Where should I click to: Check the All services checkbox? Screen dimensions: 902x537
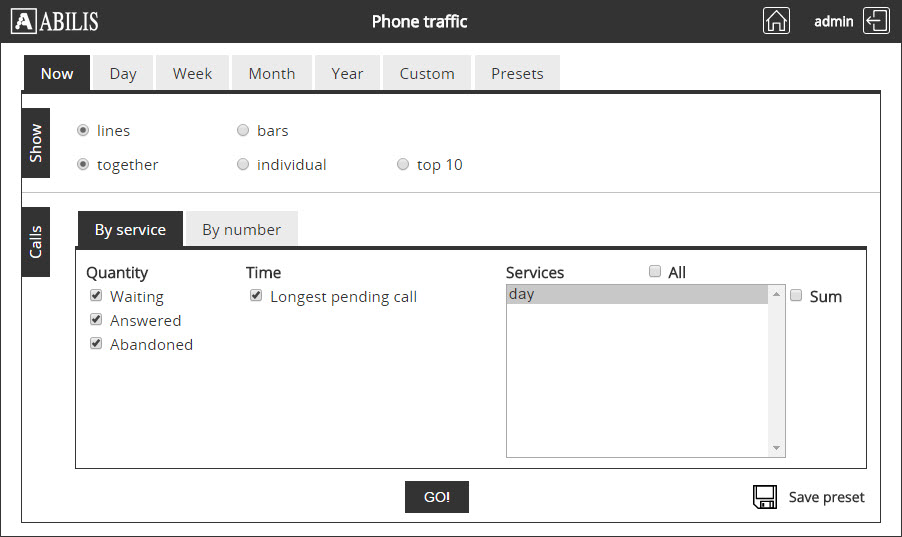point(655,272)
